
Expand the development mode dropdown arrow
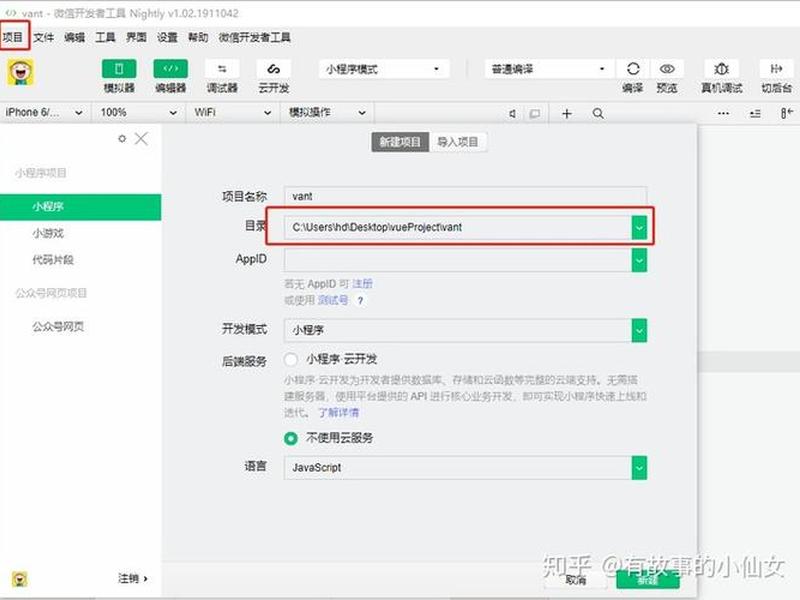[639, 331]
